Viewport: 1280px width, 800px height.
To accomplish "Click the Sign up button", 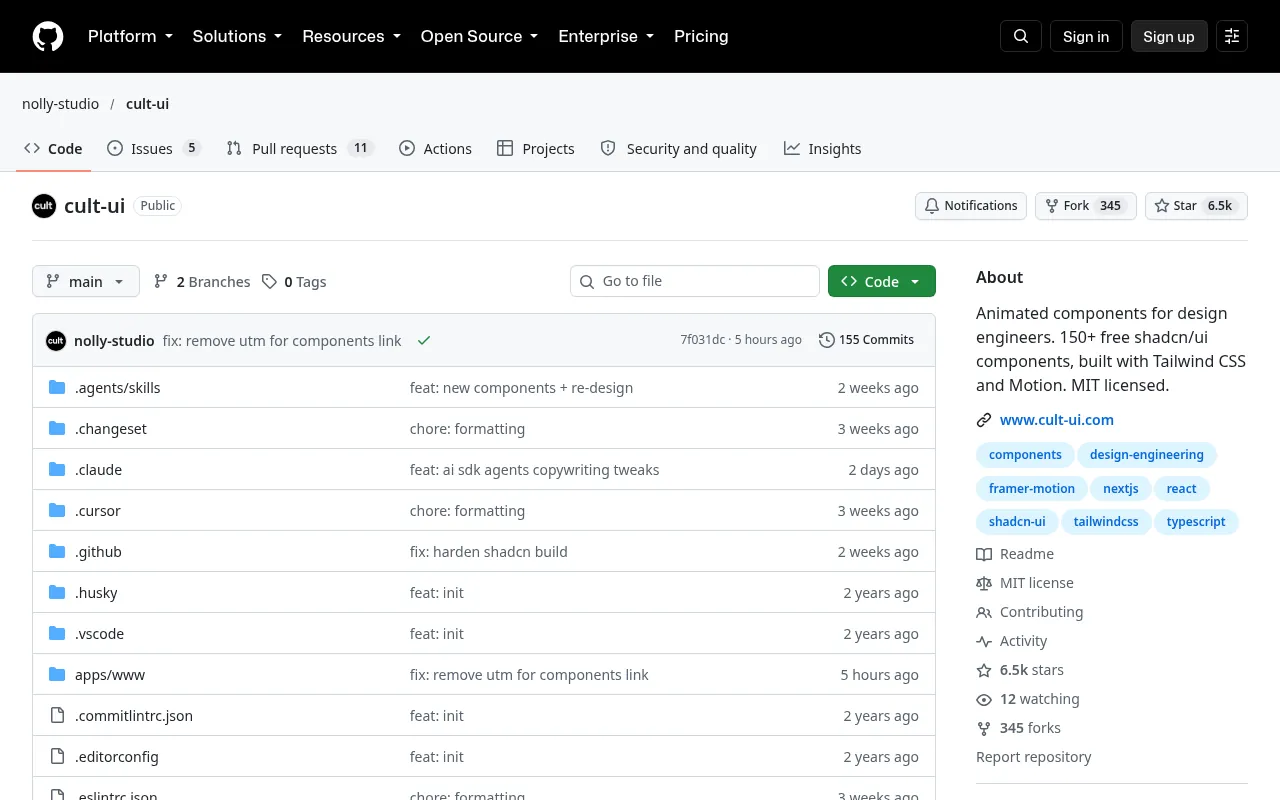I will [1169, 36].
